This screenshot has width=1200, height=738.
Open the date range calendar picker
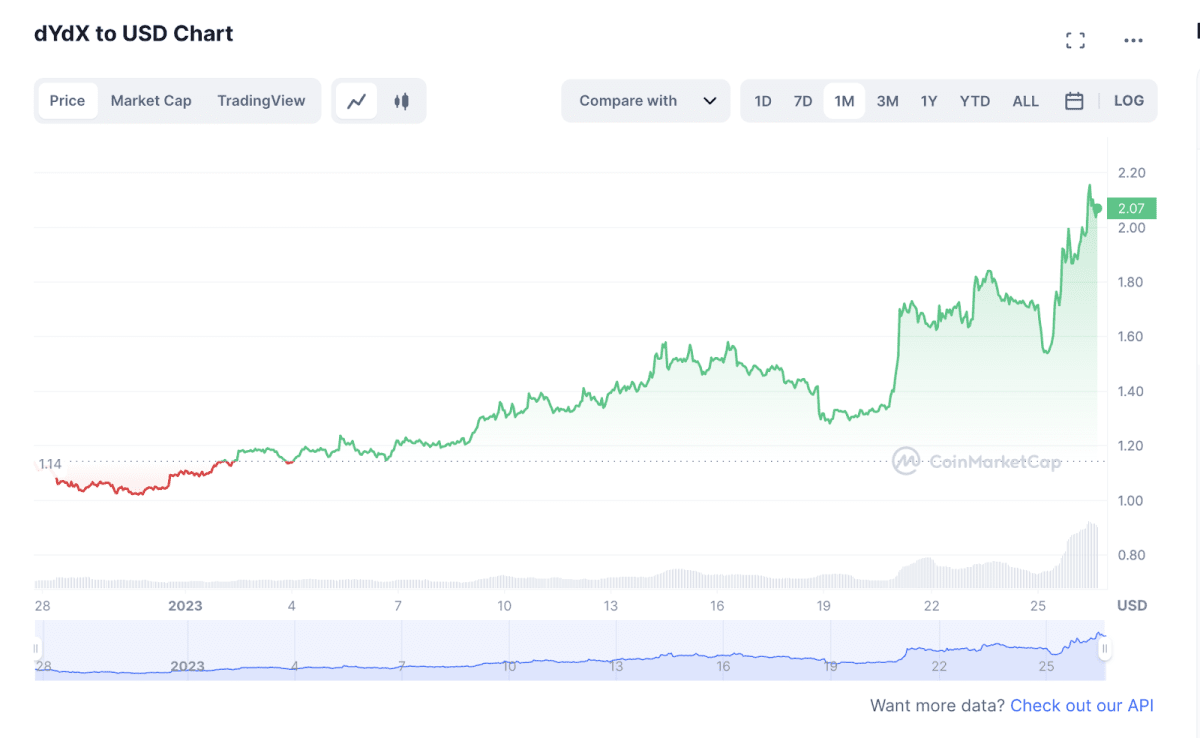click(1075, 100)
